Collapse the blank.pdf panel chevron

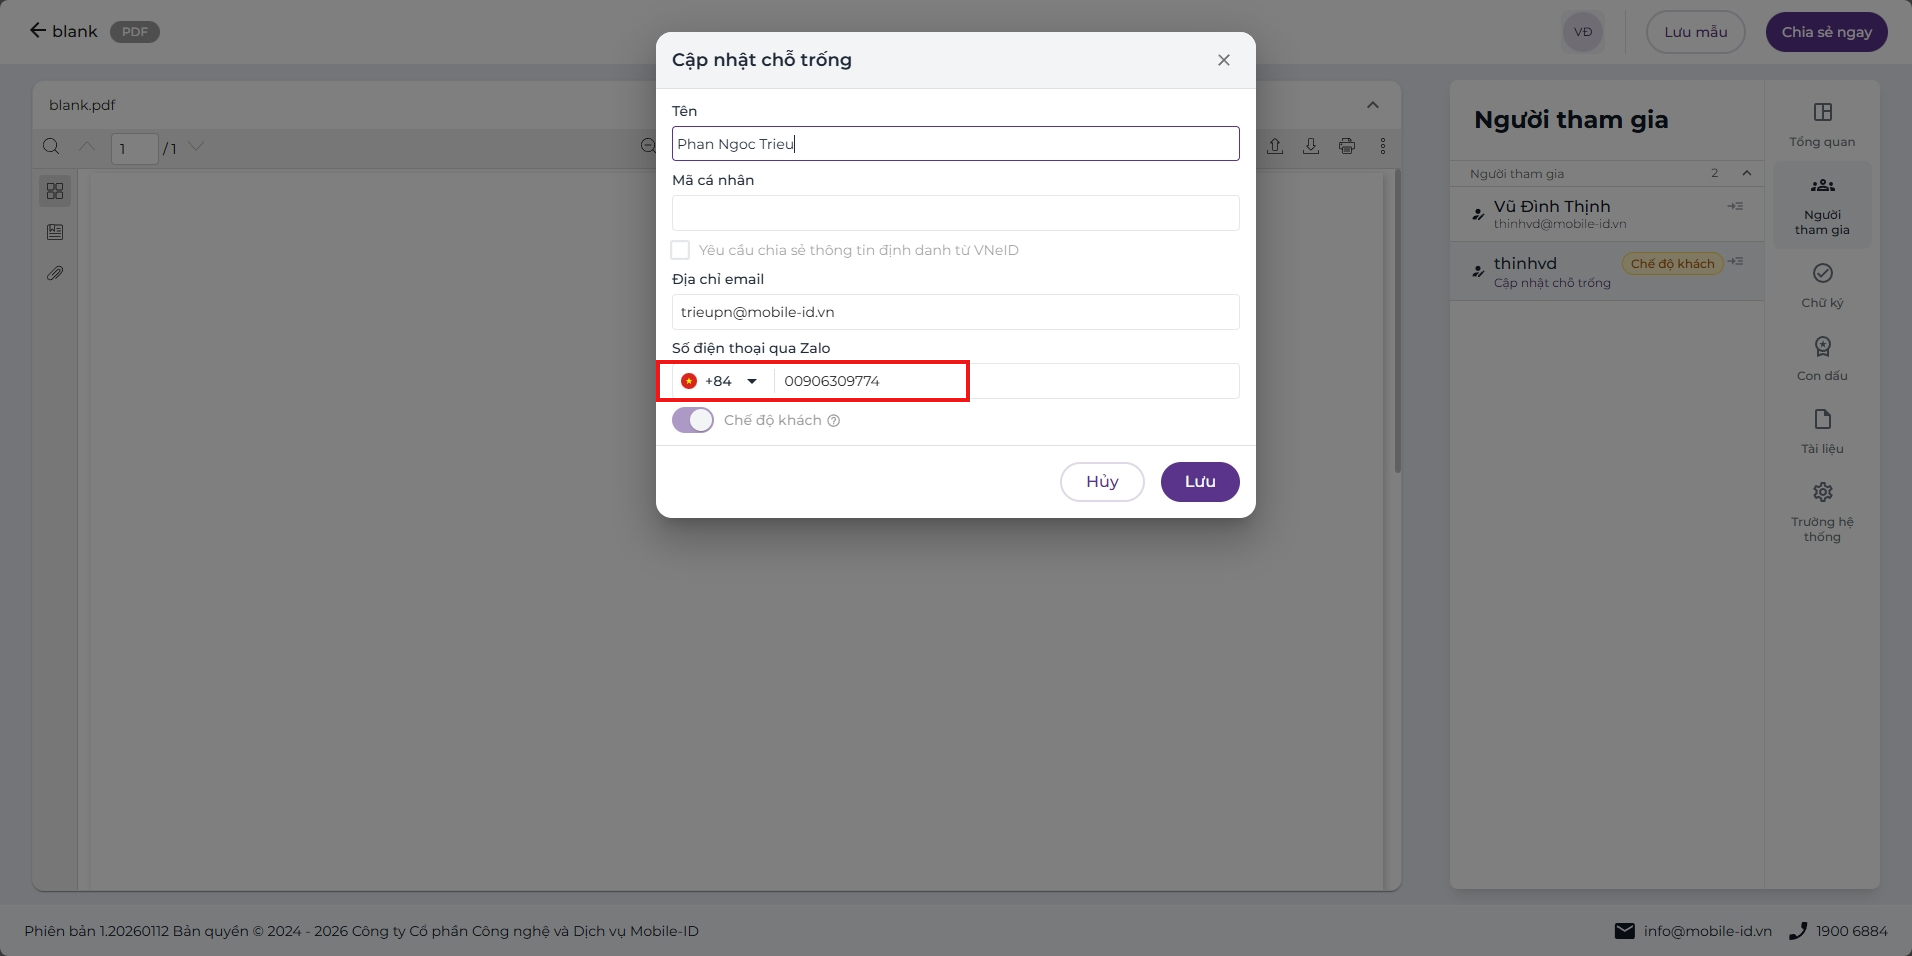(x=1373, y=105)
